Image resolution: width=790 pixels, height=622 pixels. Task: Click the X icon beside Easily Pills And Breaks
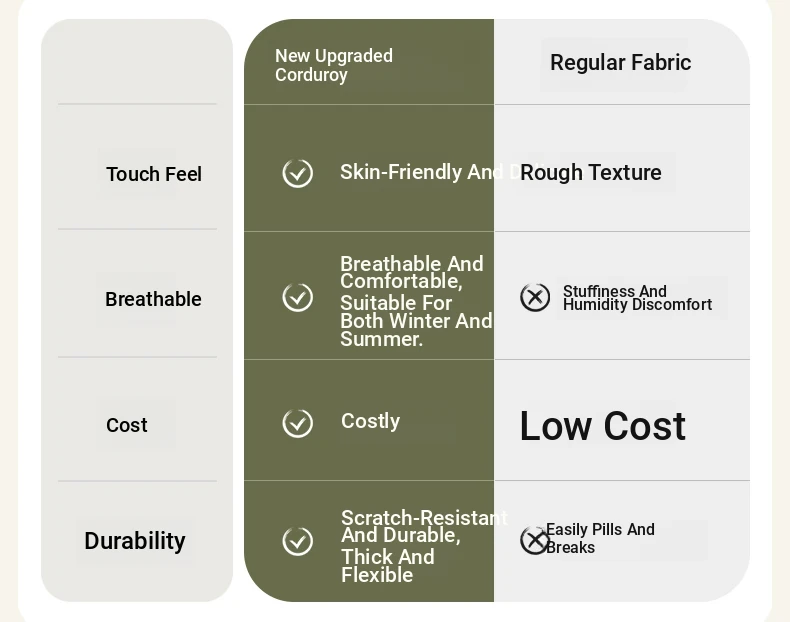click(x=534, y=540)
